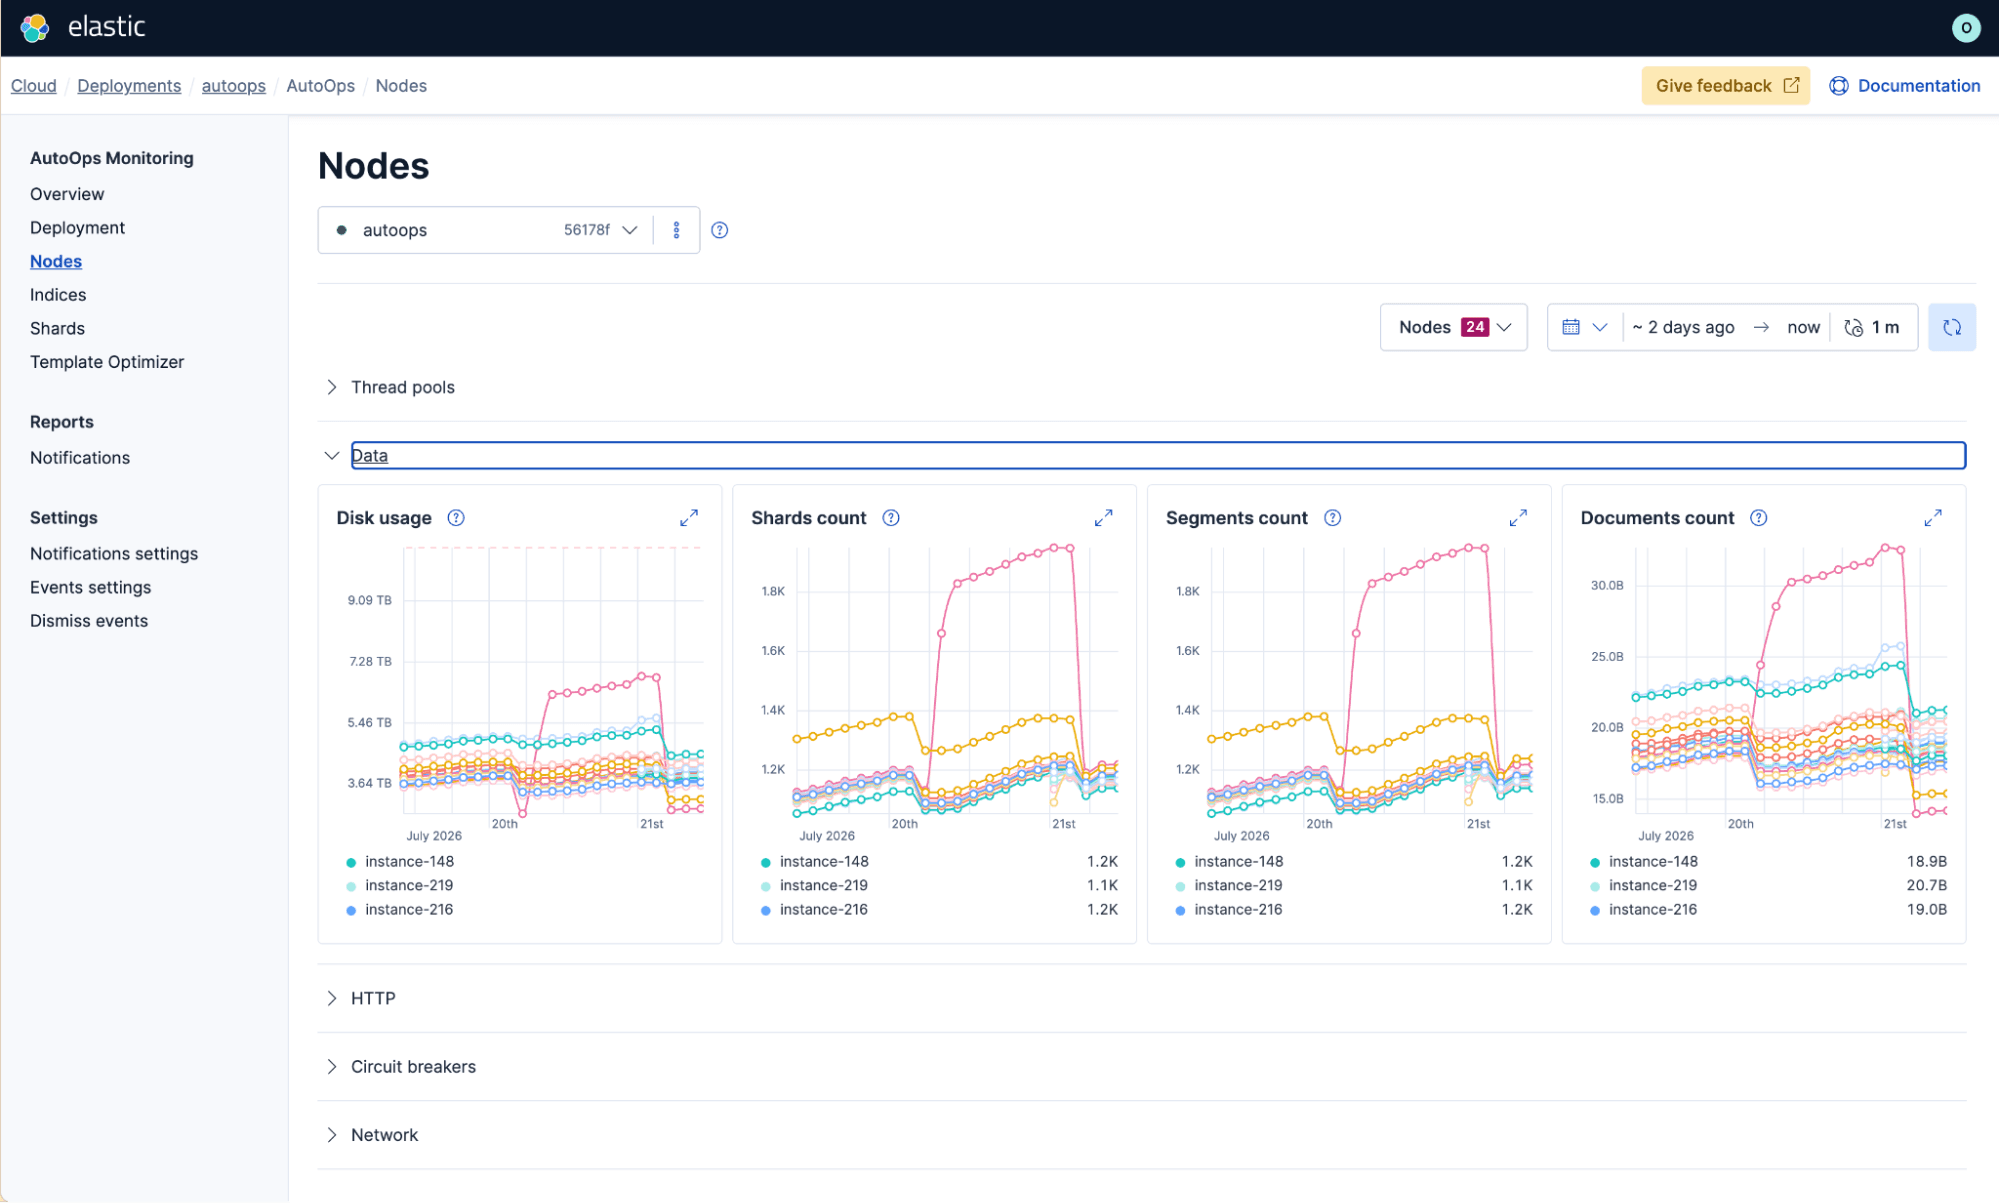Collapse the Data section
1999x1203 pixels.
(x=332, y=456)
